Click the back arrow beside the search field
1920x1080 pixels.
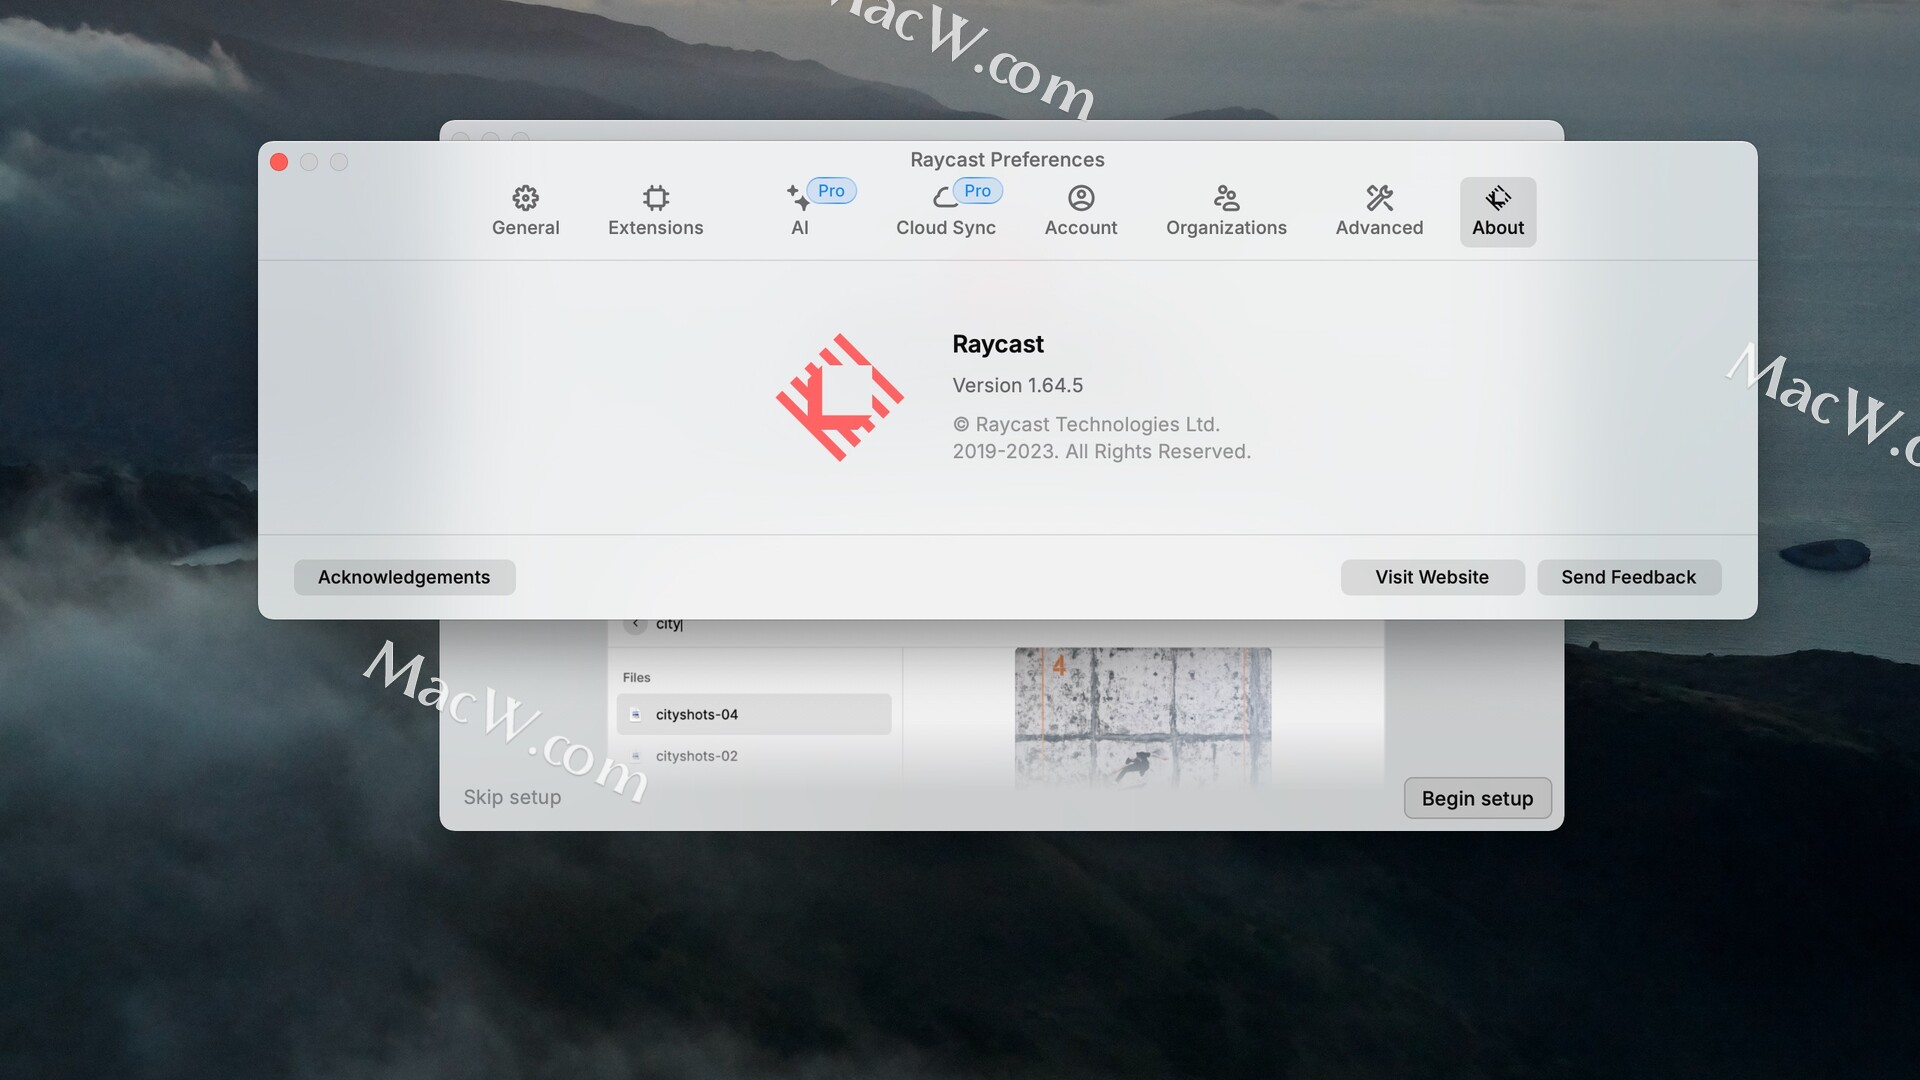coord(635,624)
